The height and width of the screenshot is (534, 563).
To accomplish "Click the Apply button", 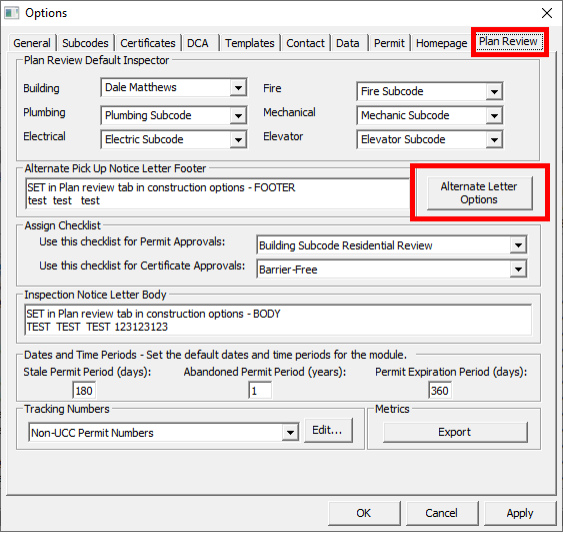I will coord(520,513).
